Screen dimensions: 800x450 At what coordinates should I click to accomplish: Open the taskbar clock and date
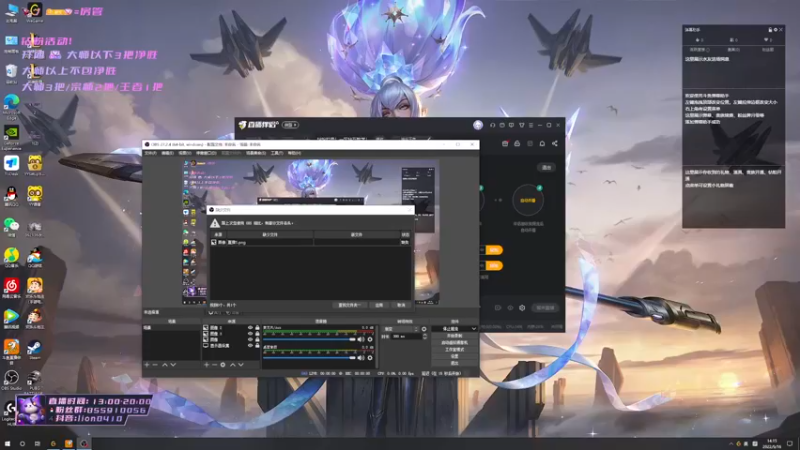[x=772, y=443]
